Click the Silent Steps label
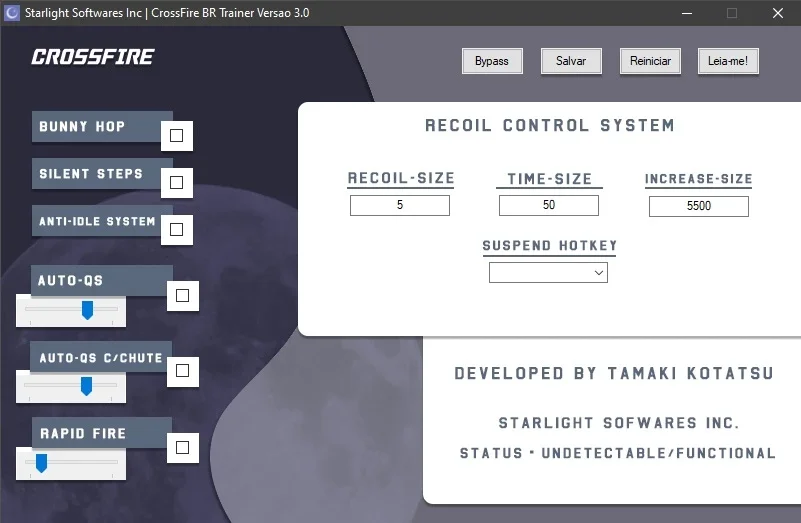 pos(91,174)
